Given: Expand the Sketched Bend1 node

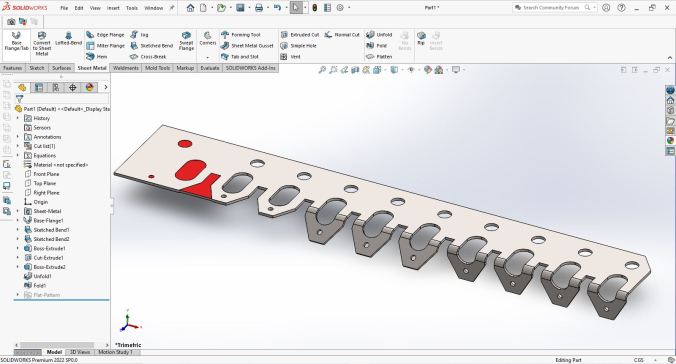Looking at the screenshot, I should 18,230.
